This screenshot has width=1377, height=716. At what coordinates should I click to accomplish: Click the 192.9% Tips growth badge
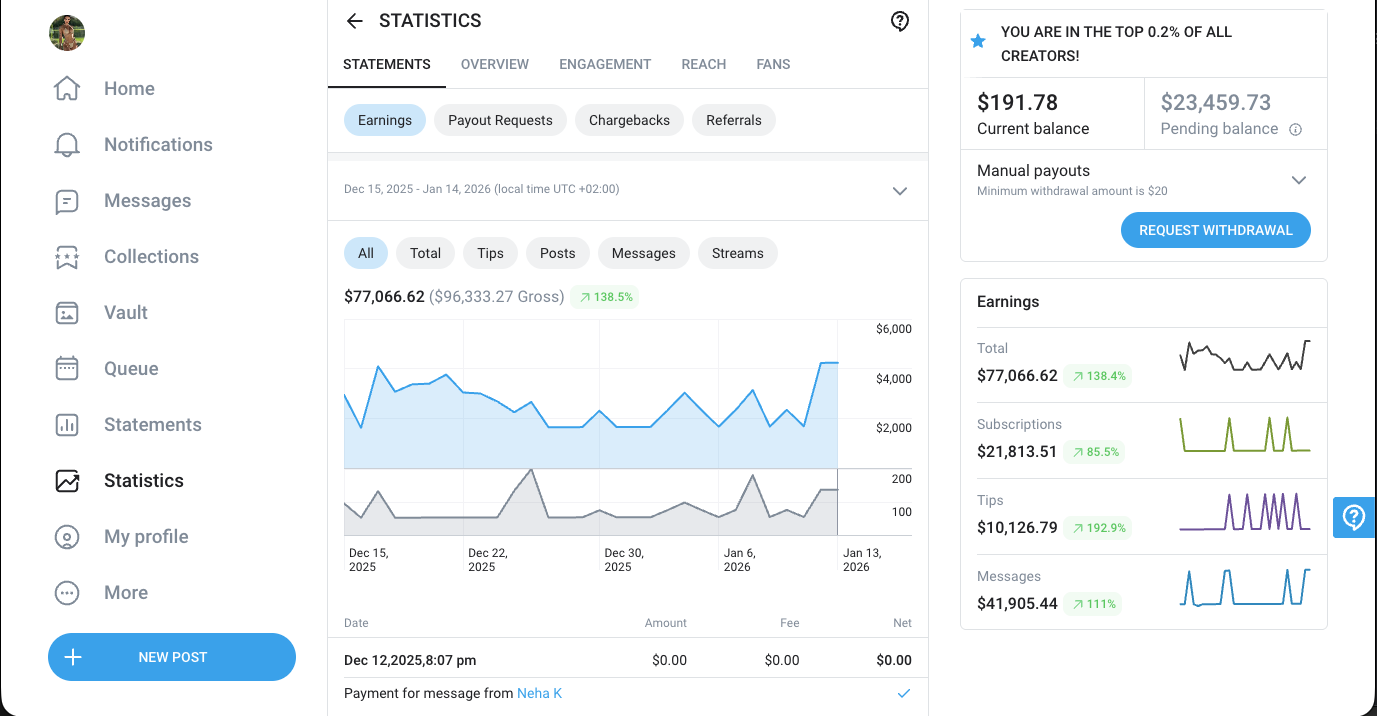coord(1097,528)
